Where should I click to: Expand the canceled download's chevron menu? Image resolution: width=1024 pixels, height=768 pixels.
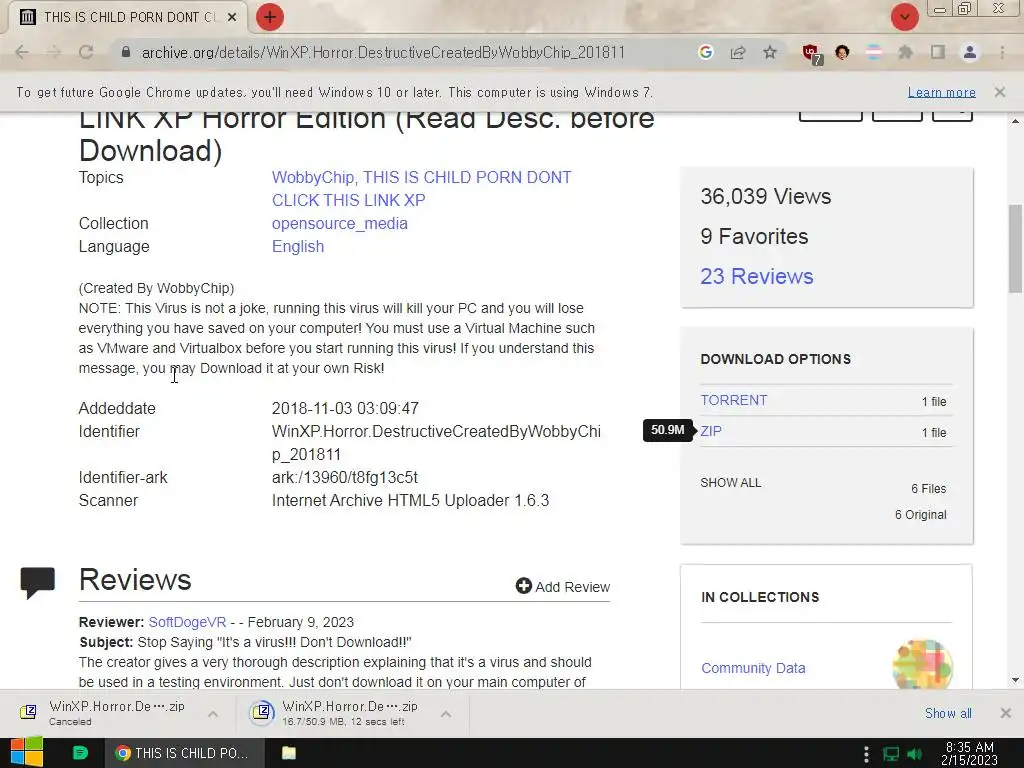213,714
